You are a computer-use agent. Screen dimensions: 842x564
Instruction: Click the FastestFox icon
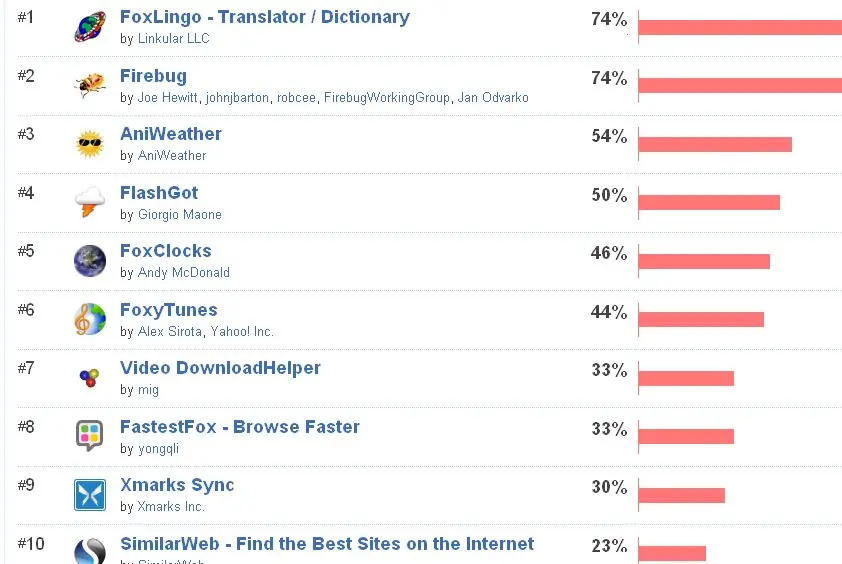coord(90,436)
